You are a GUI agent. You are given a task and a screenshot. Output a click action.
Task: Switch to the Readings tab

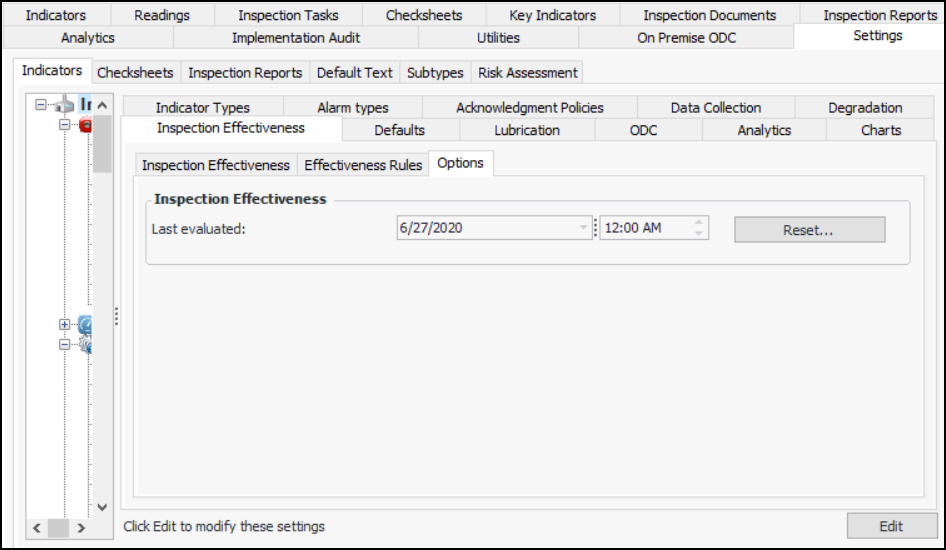pos(162,15)
